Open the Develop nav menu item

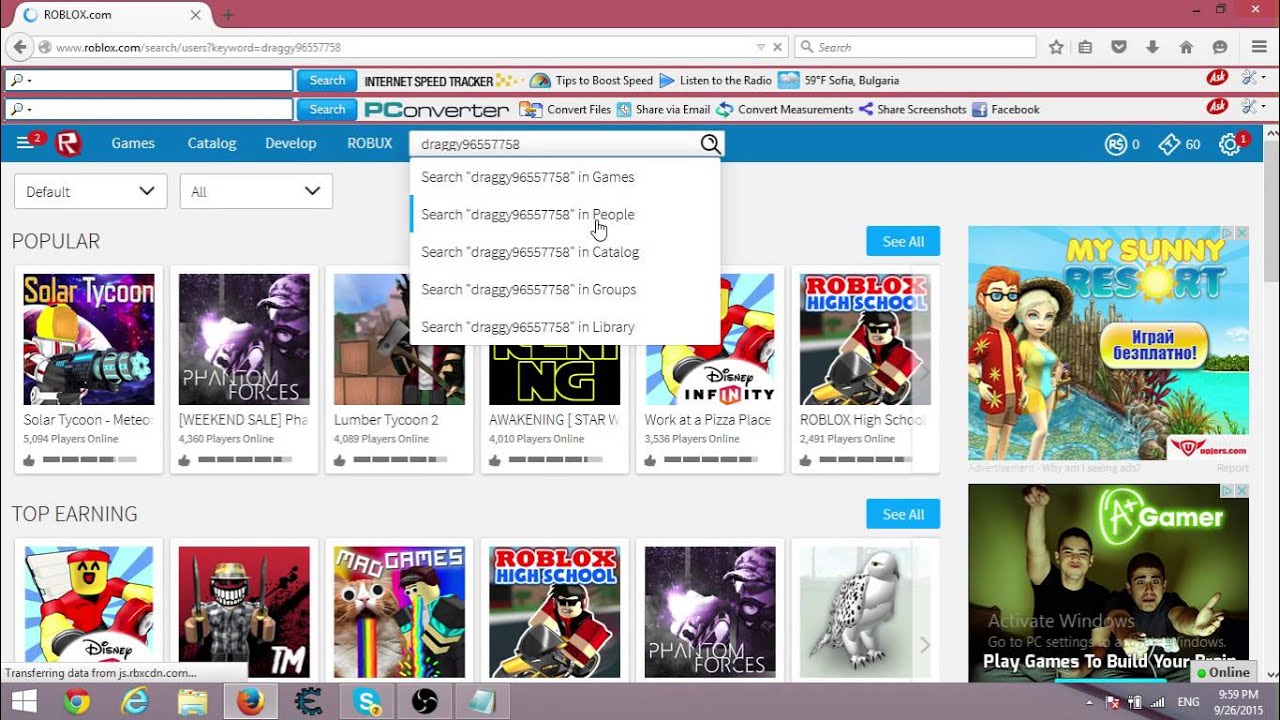(291, 144)
